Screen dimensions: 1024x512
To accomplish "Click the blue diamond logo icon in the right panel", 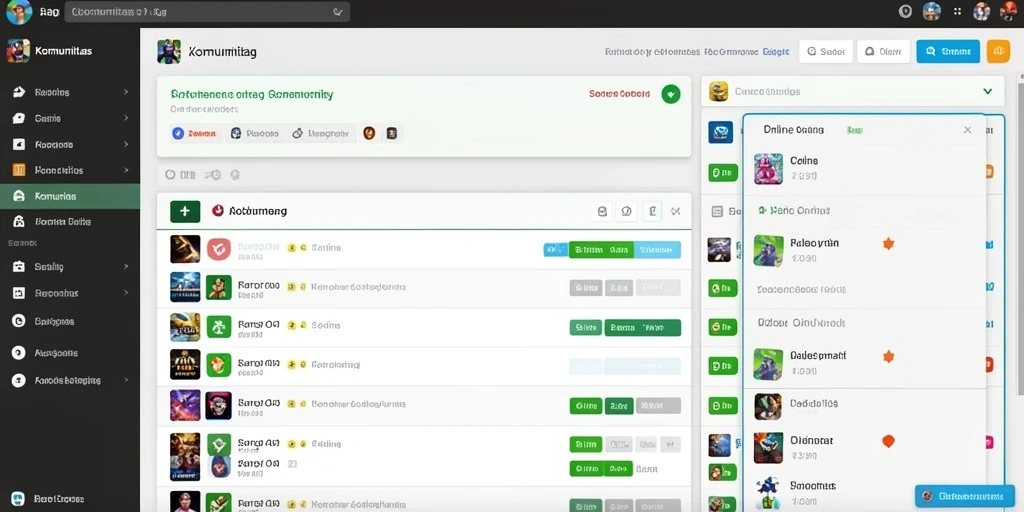I will point(720,132).
